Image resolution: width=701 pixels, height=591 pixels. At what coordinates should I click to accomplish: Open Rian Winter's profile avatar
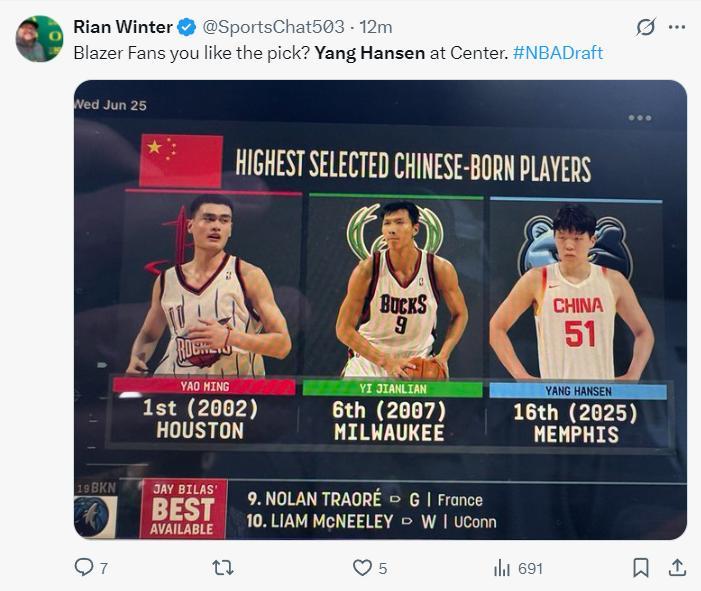39,39
